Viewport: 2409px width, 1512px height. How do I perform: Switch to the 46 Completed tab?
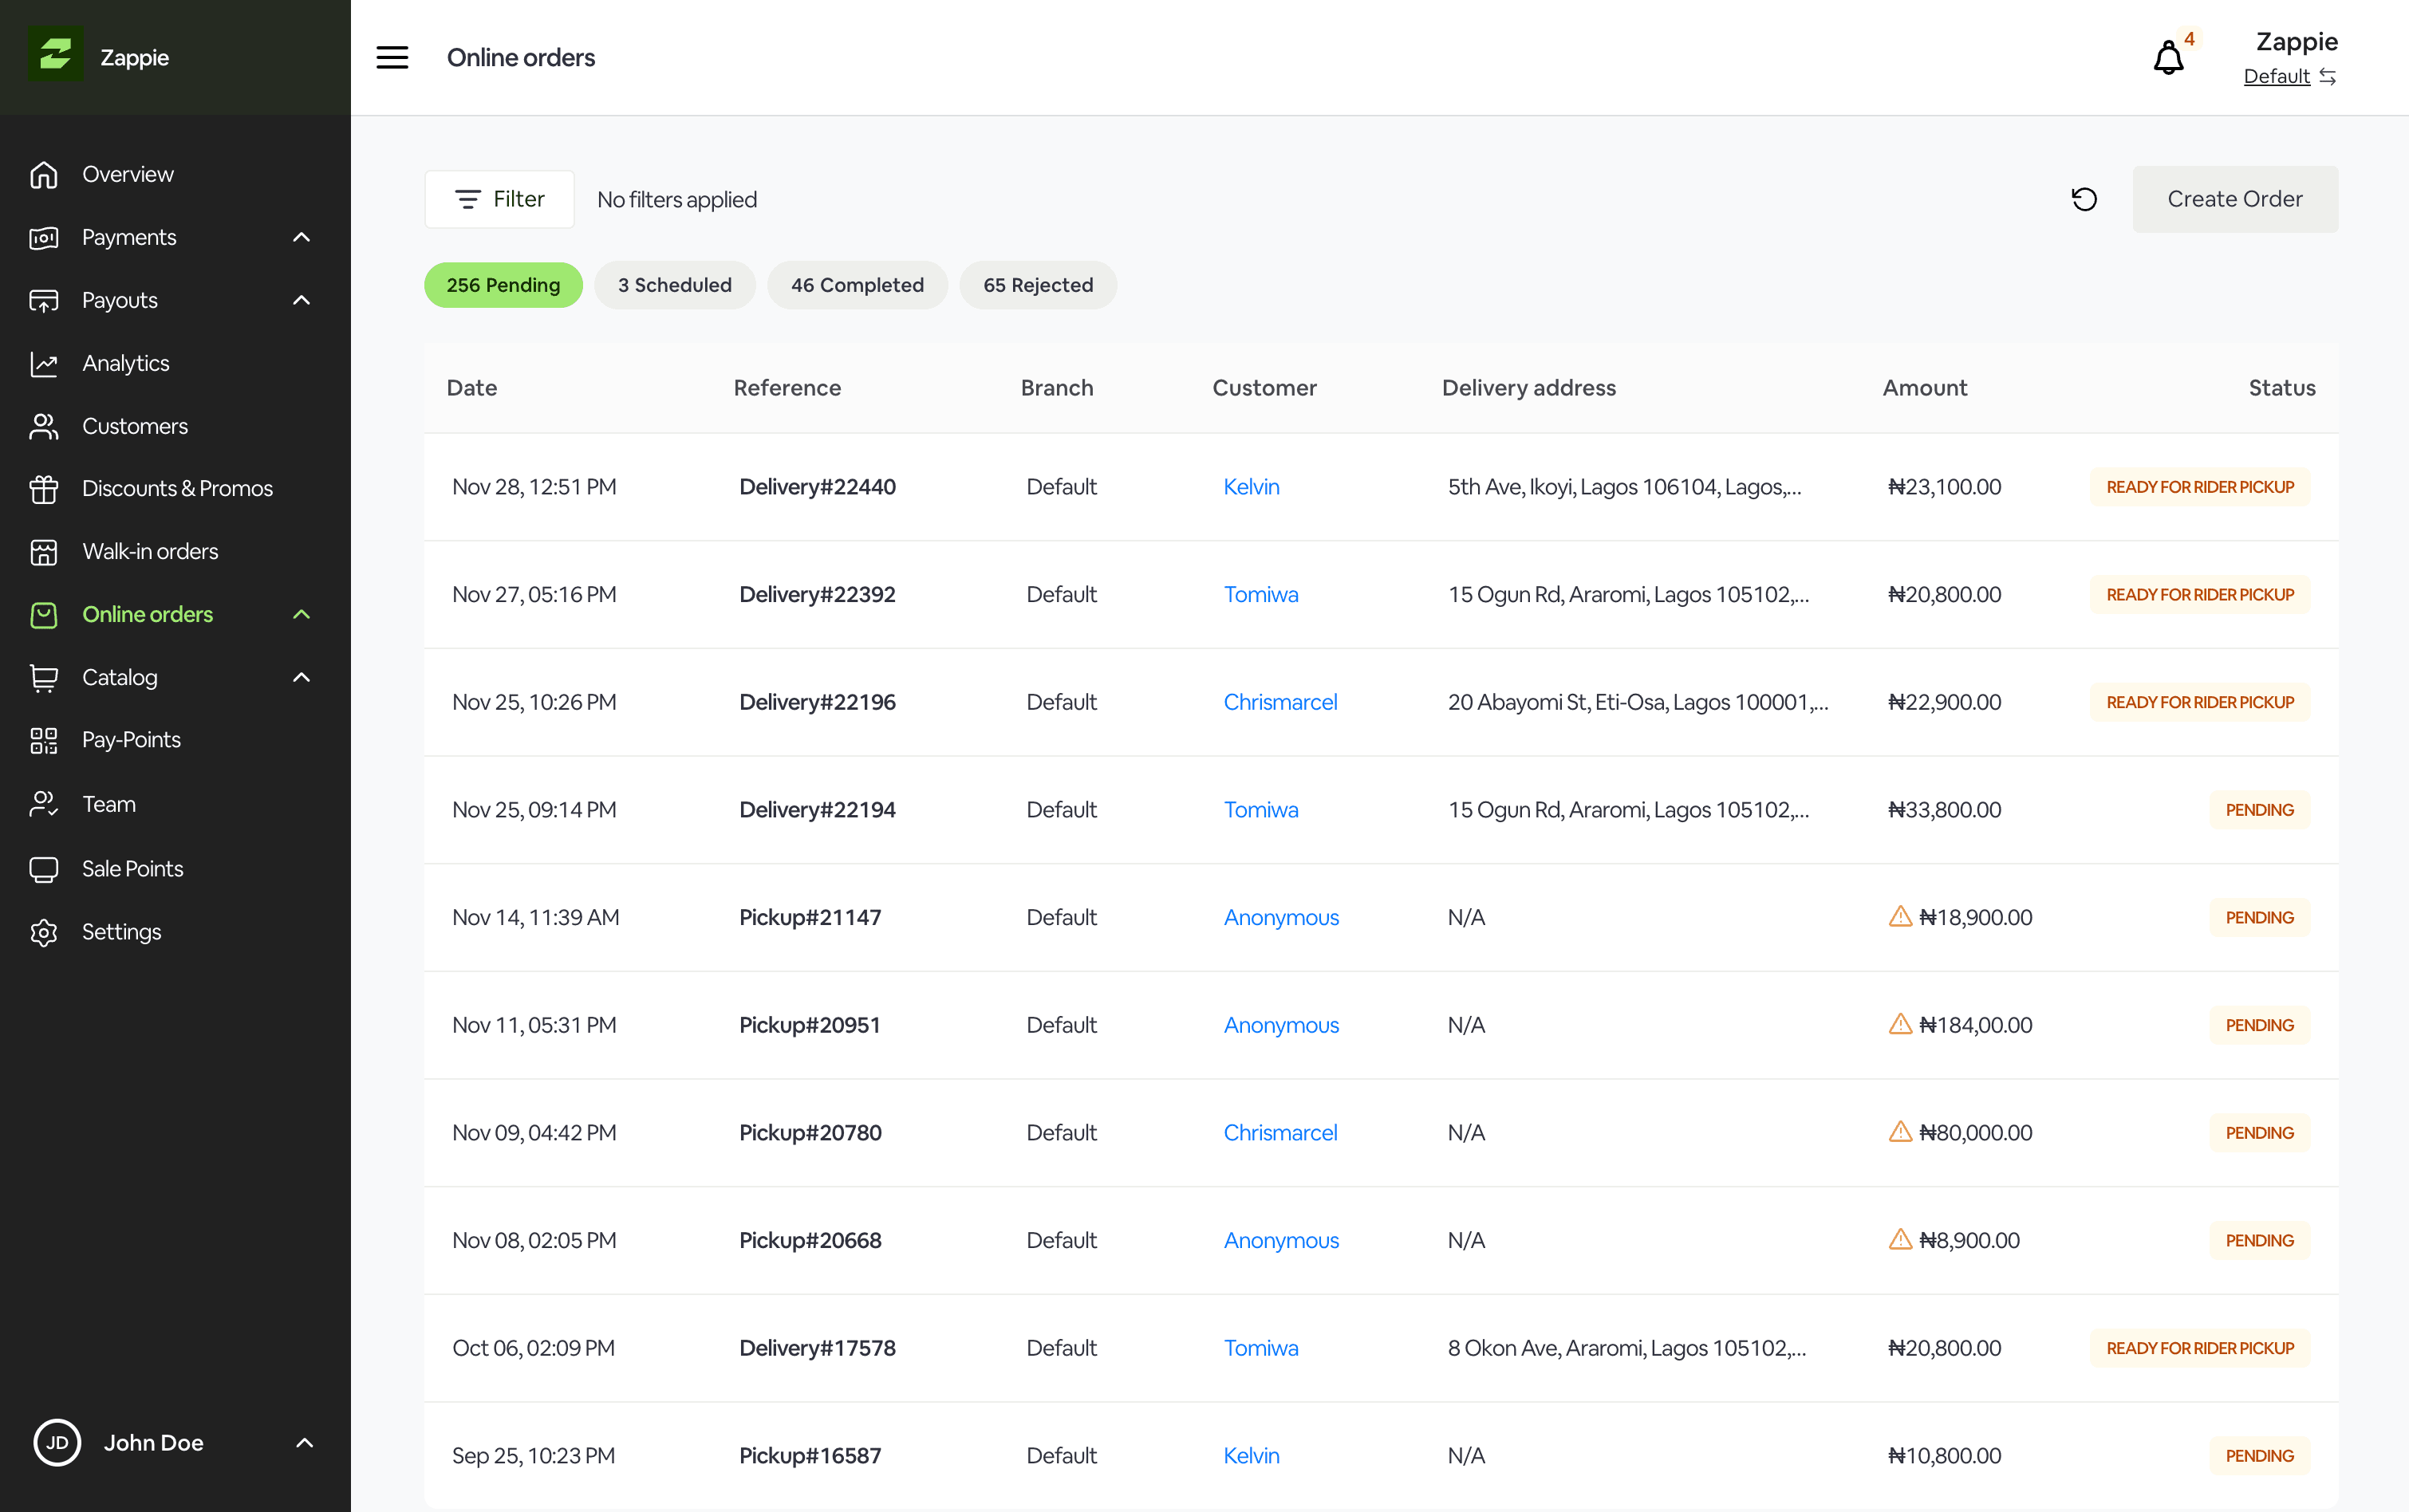click(857, 285)
